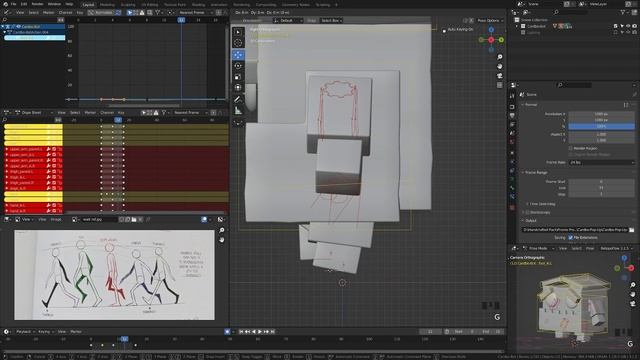Select the Select Box tool in viewport toolbar

238,32
